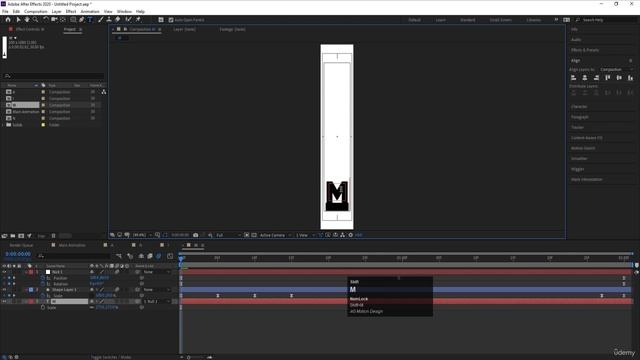Viewport: 640px width, 360px height.
Task: Open the Layer menu
Action: click(56, 11)
